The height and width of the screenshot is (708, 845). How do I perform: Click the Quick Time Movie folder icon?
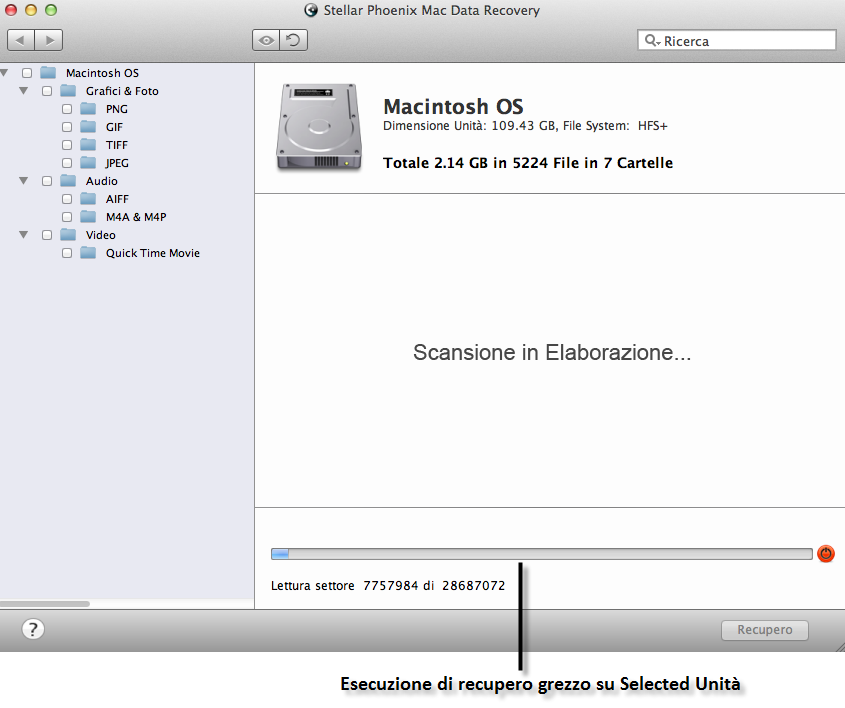point(88,253)
